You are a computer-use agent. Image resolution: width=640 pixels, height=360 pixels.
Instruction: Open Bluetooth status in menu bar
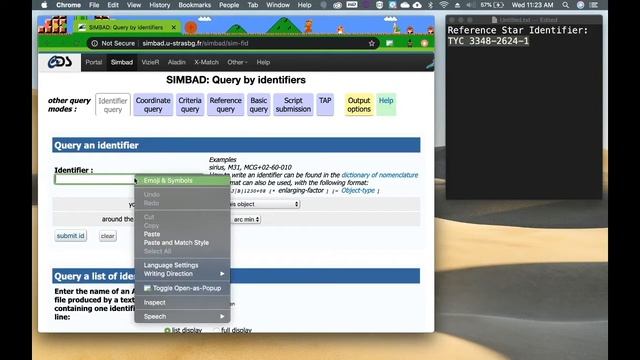click(431, 5)
